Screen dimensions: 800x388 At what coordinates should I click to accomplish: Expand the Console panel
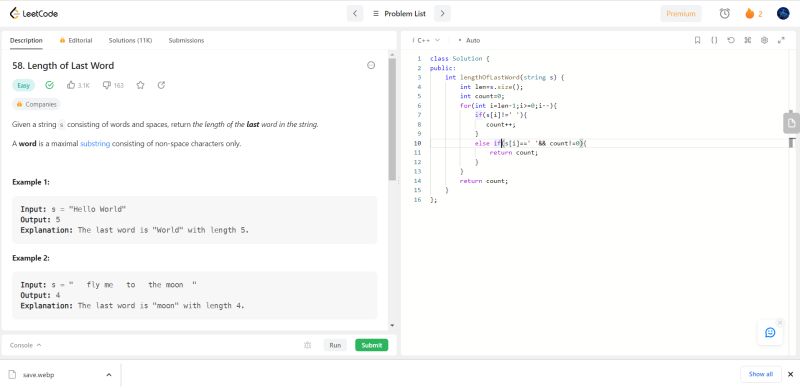pyautogui.click(x=26, y=345)
